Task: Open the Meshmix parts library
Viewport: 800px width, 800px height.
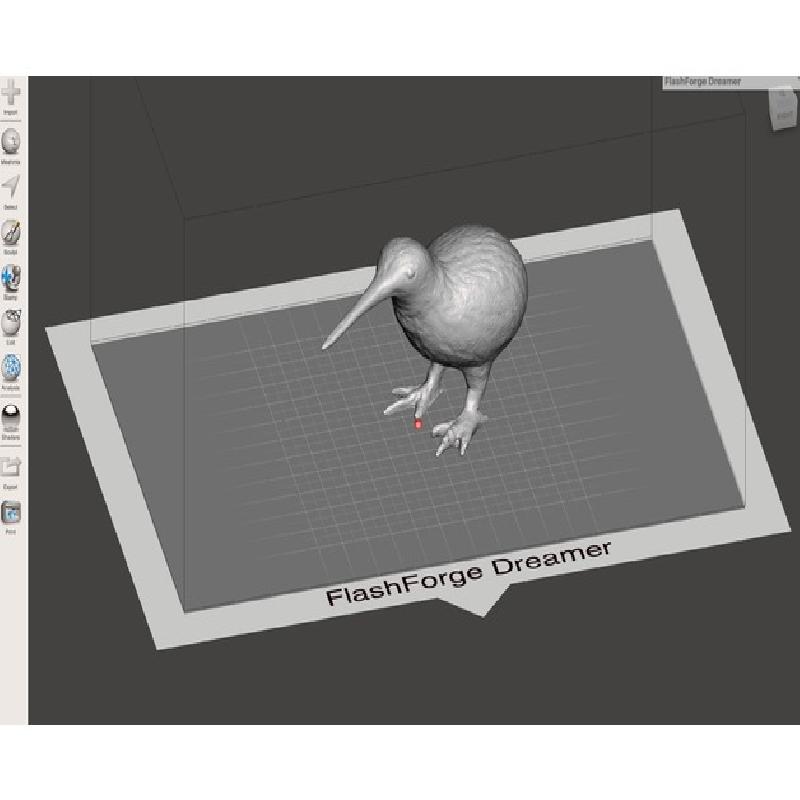Action: click(x=11, y=146)
